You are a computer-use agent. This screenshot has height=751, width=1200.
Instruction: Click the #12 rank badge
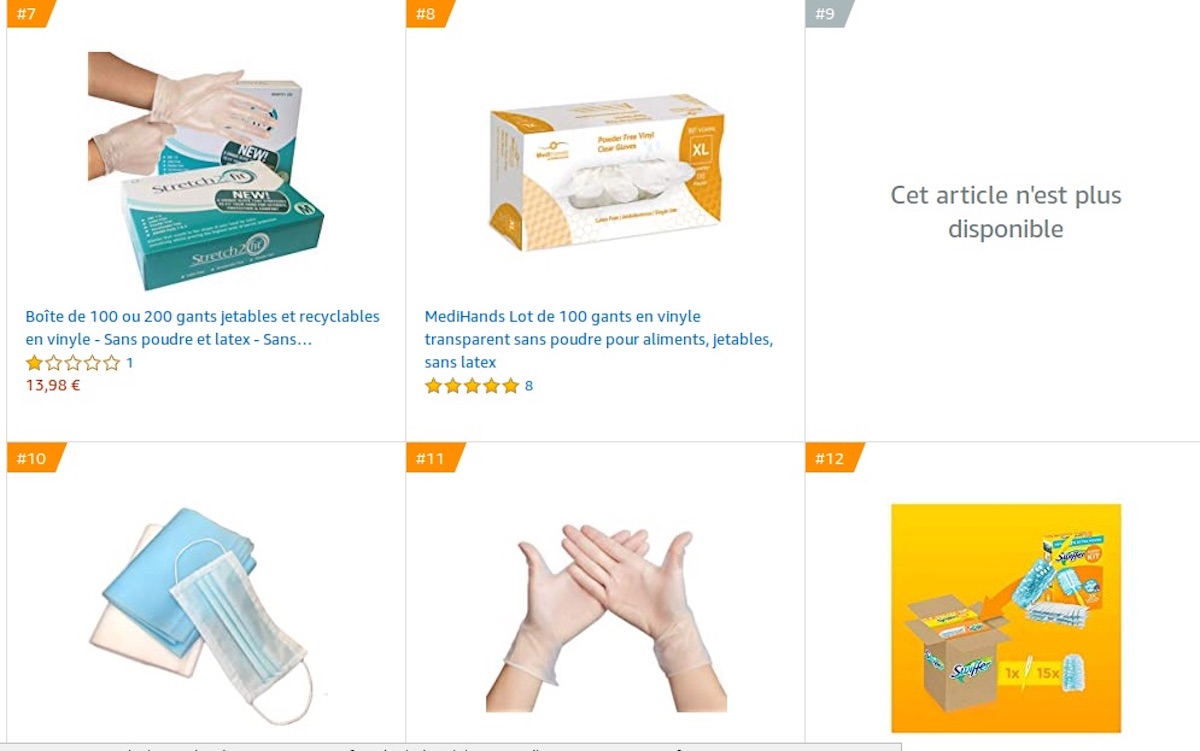click(x=832, y=458)
